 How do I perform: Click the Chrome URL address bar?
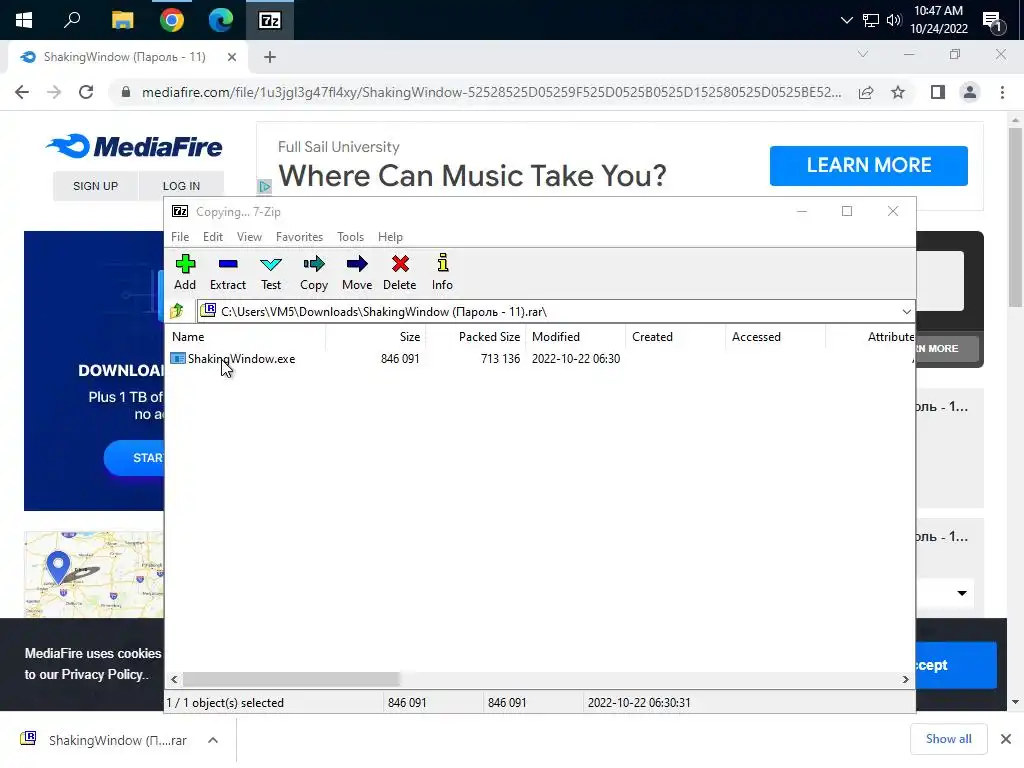(491, 92)
